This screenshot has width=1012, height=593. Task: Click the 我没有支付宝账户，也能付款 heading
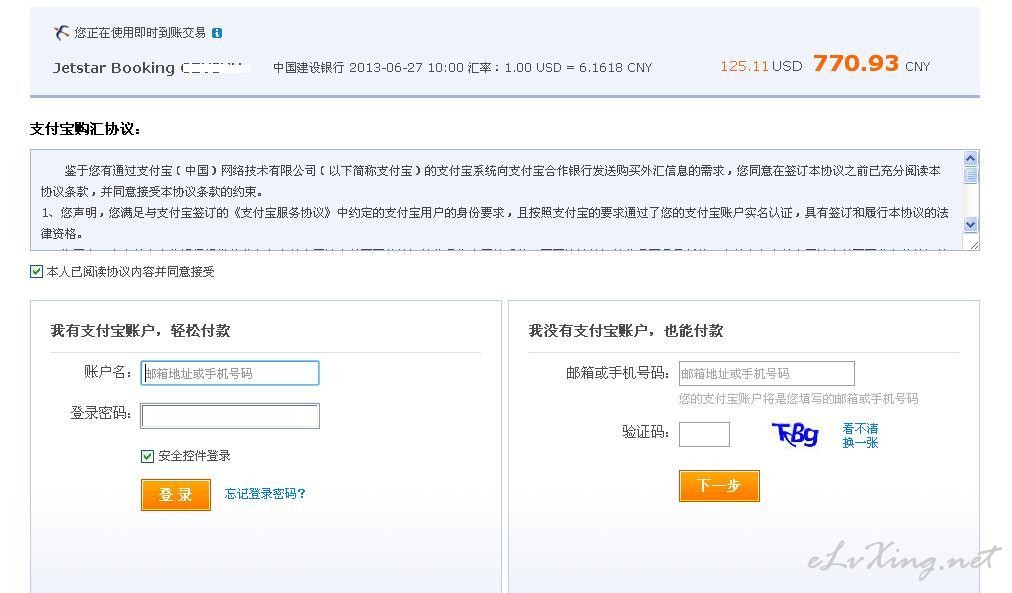pyautogui.click(x=625, y=331)
